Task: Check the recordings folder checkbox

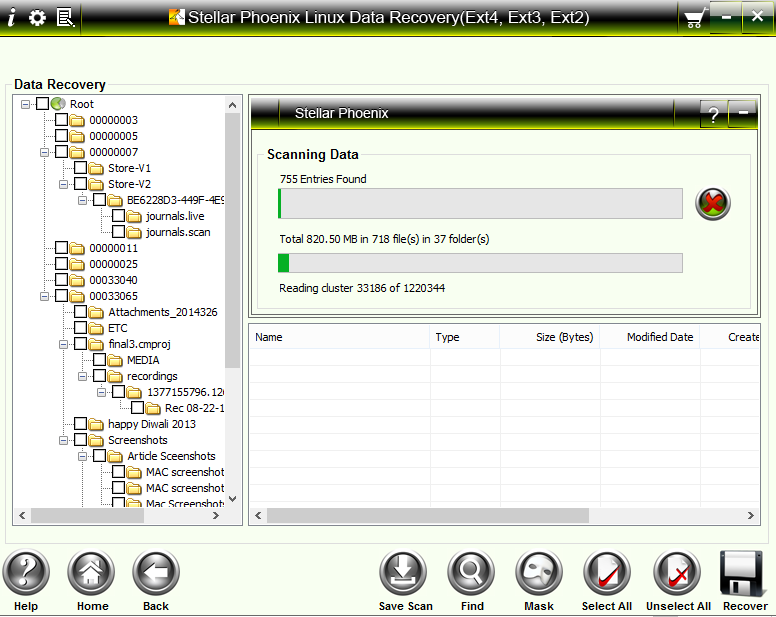Action: [x=99, y=376]
